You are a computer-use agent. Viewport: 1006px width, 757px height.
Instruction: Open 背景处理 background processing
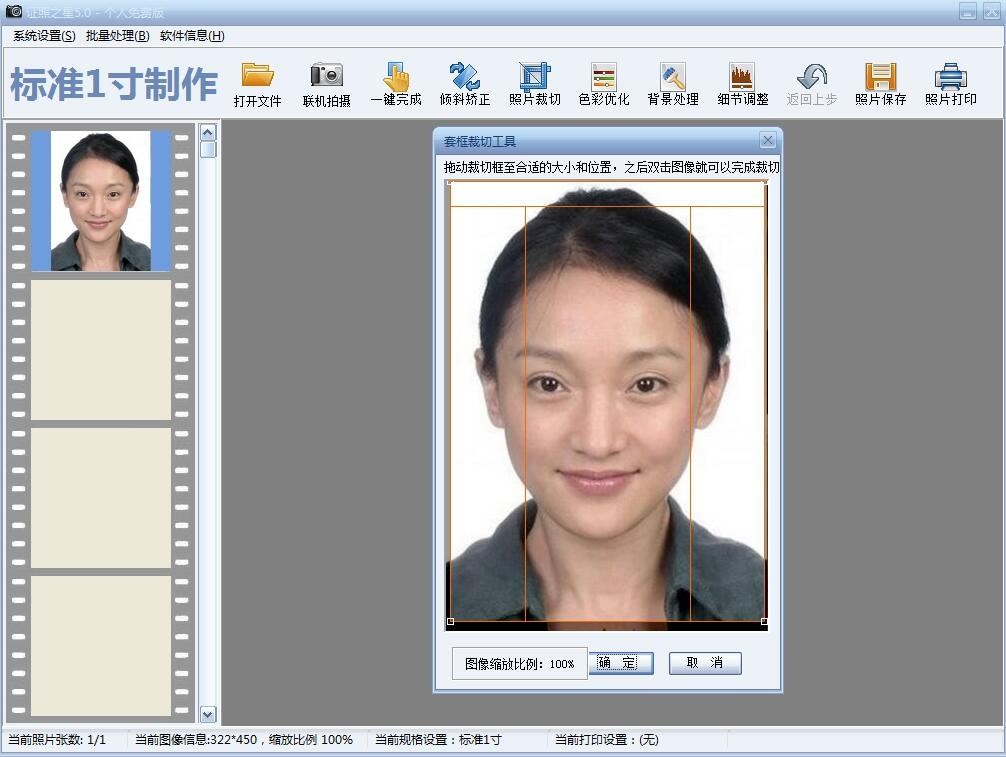[x=673, y=83]
